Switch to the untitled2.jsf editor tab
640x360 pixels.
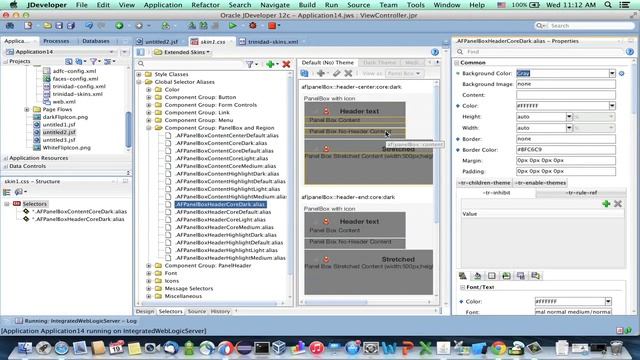point(161,42)
